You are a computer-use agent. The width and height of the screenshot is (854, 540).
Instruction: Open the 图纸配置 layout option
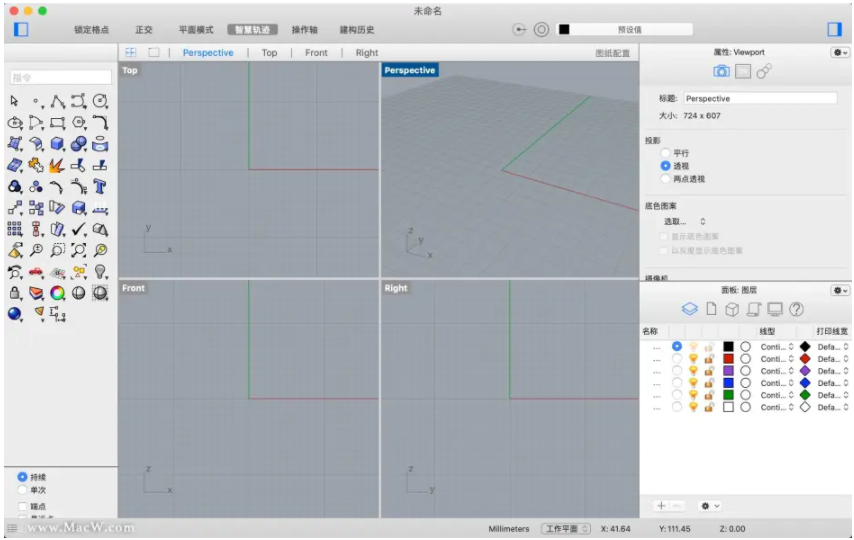(x=613, y=53)
